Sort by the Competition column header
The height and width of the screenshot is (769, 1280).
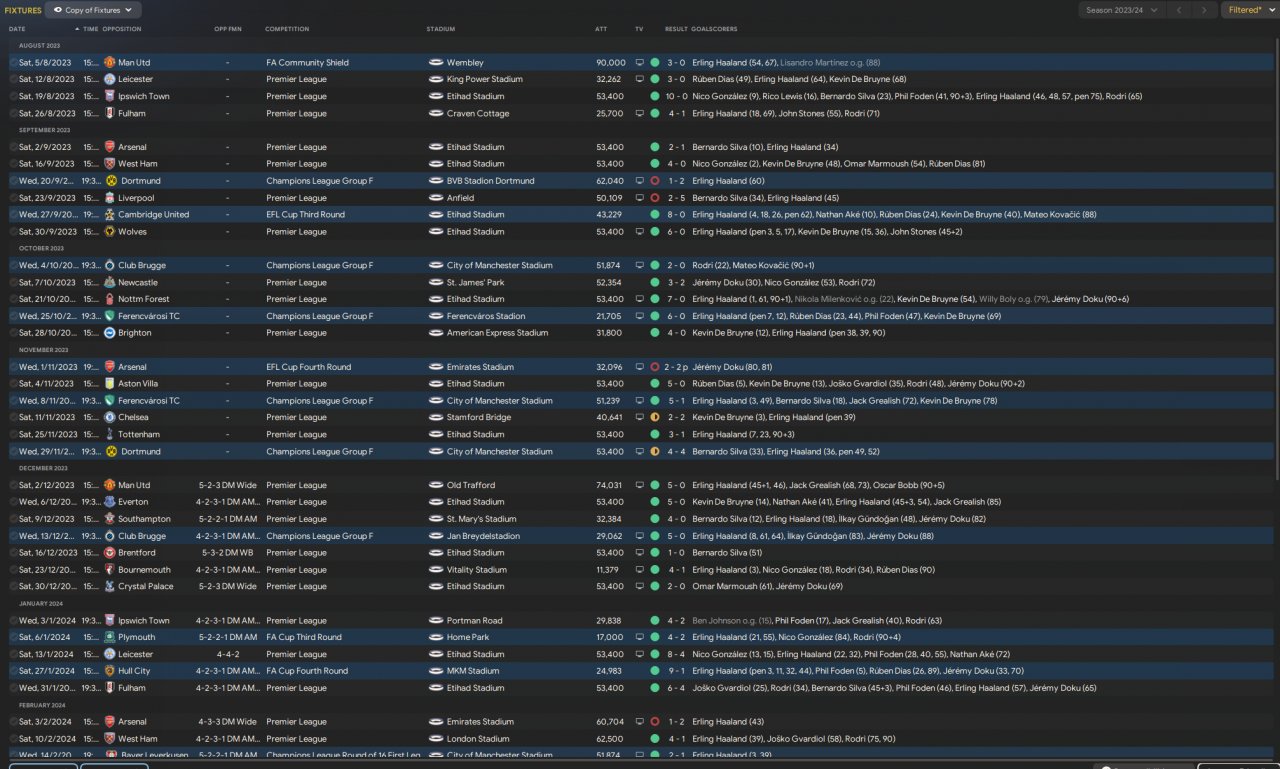pos(287,29)
